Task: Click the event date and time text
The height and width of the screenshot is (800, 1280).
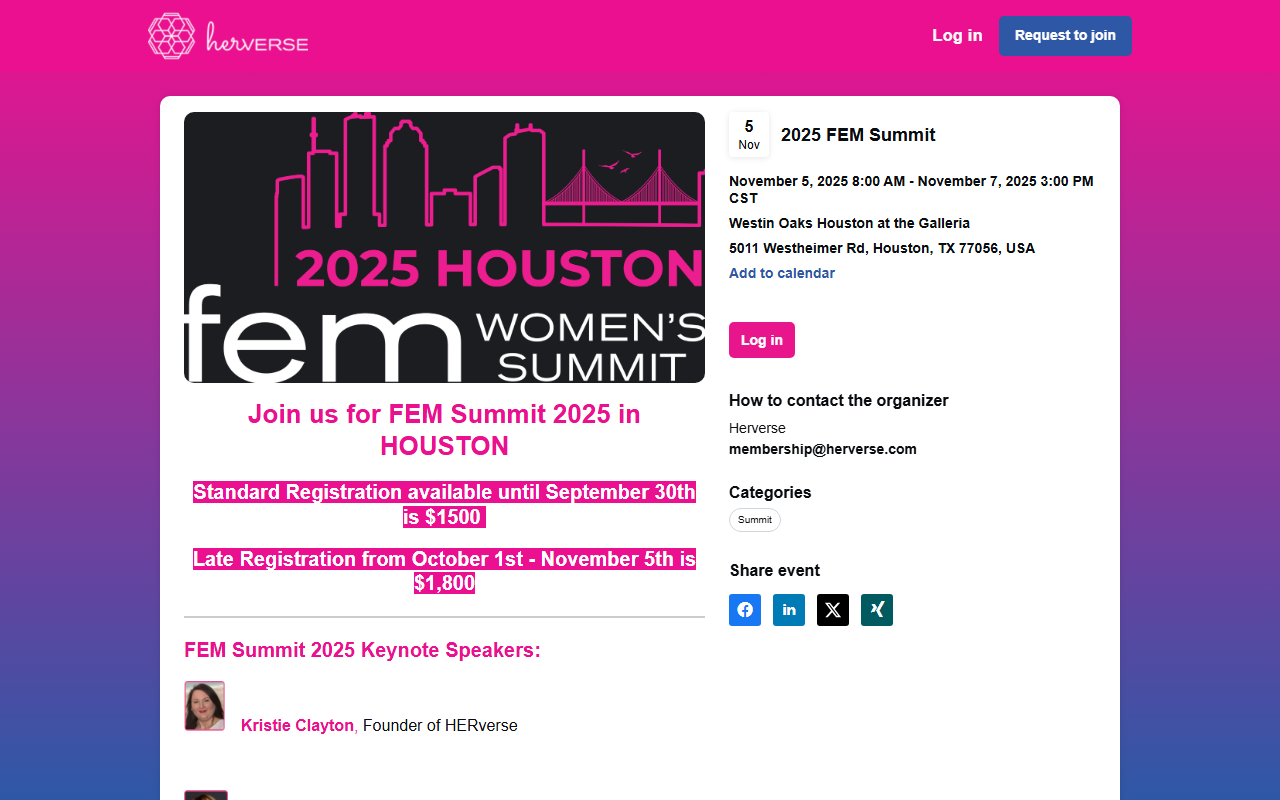Action: click(x=911, y=189)
